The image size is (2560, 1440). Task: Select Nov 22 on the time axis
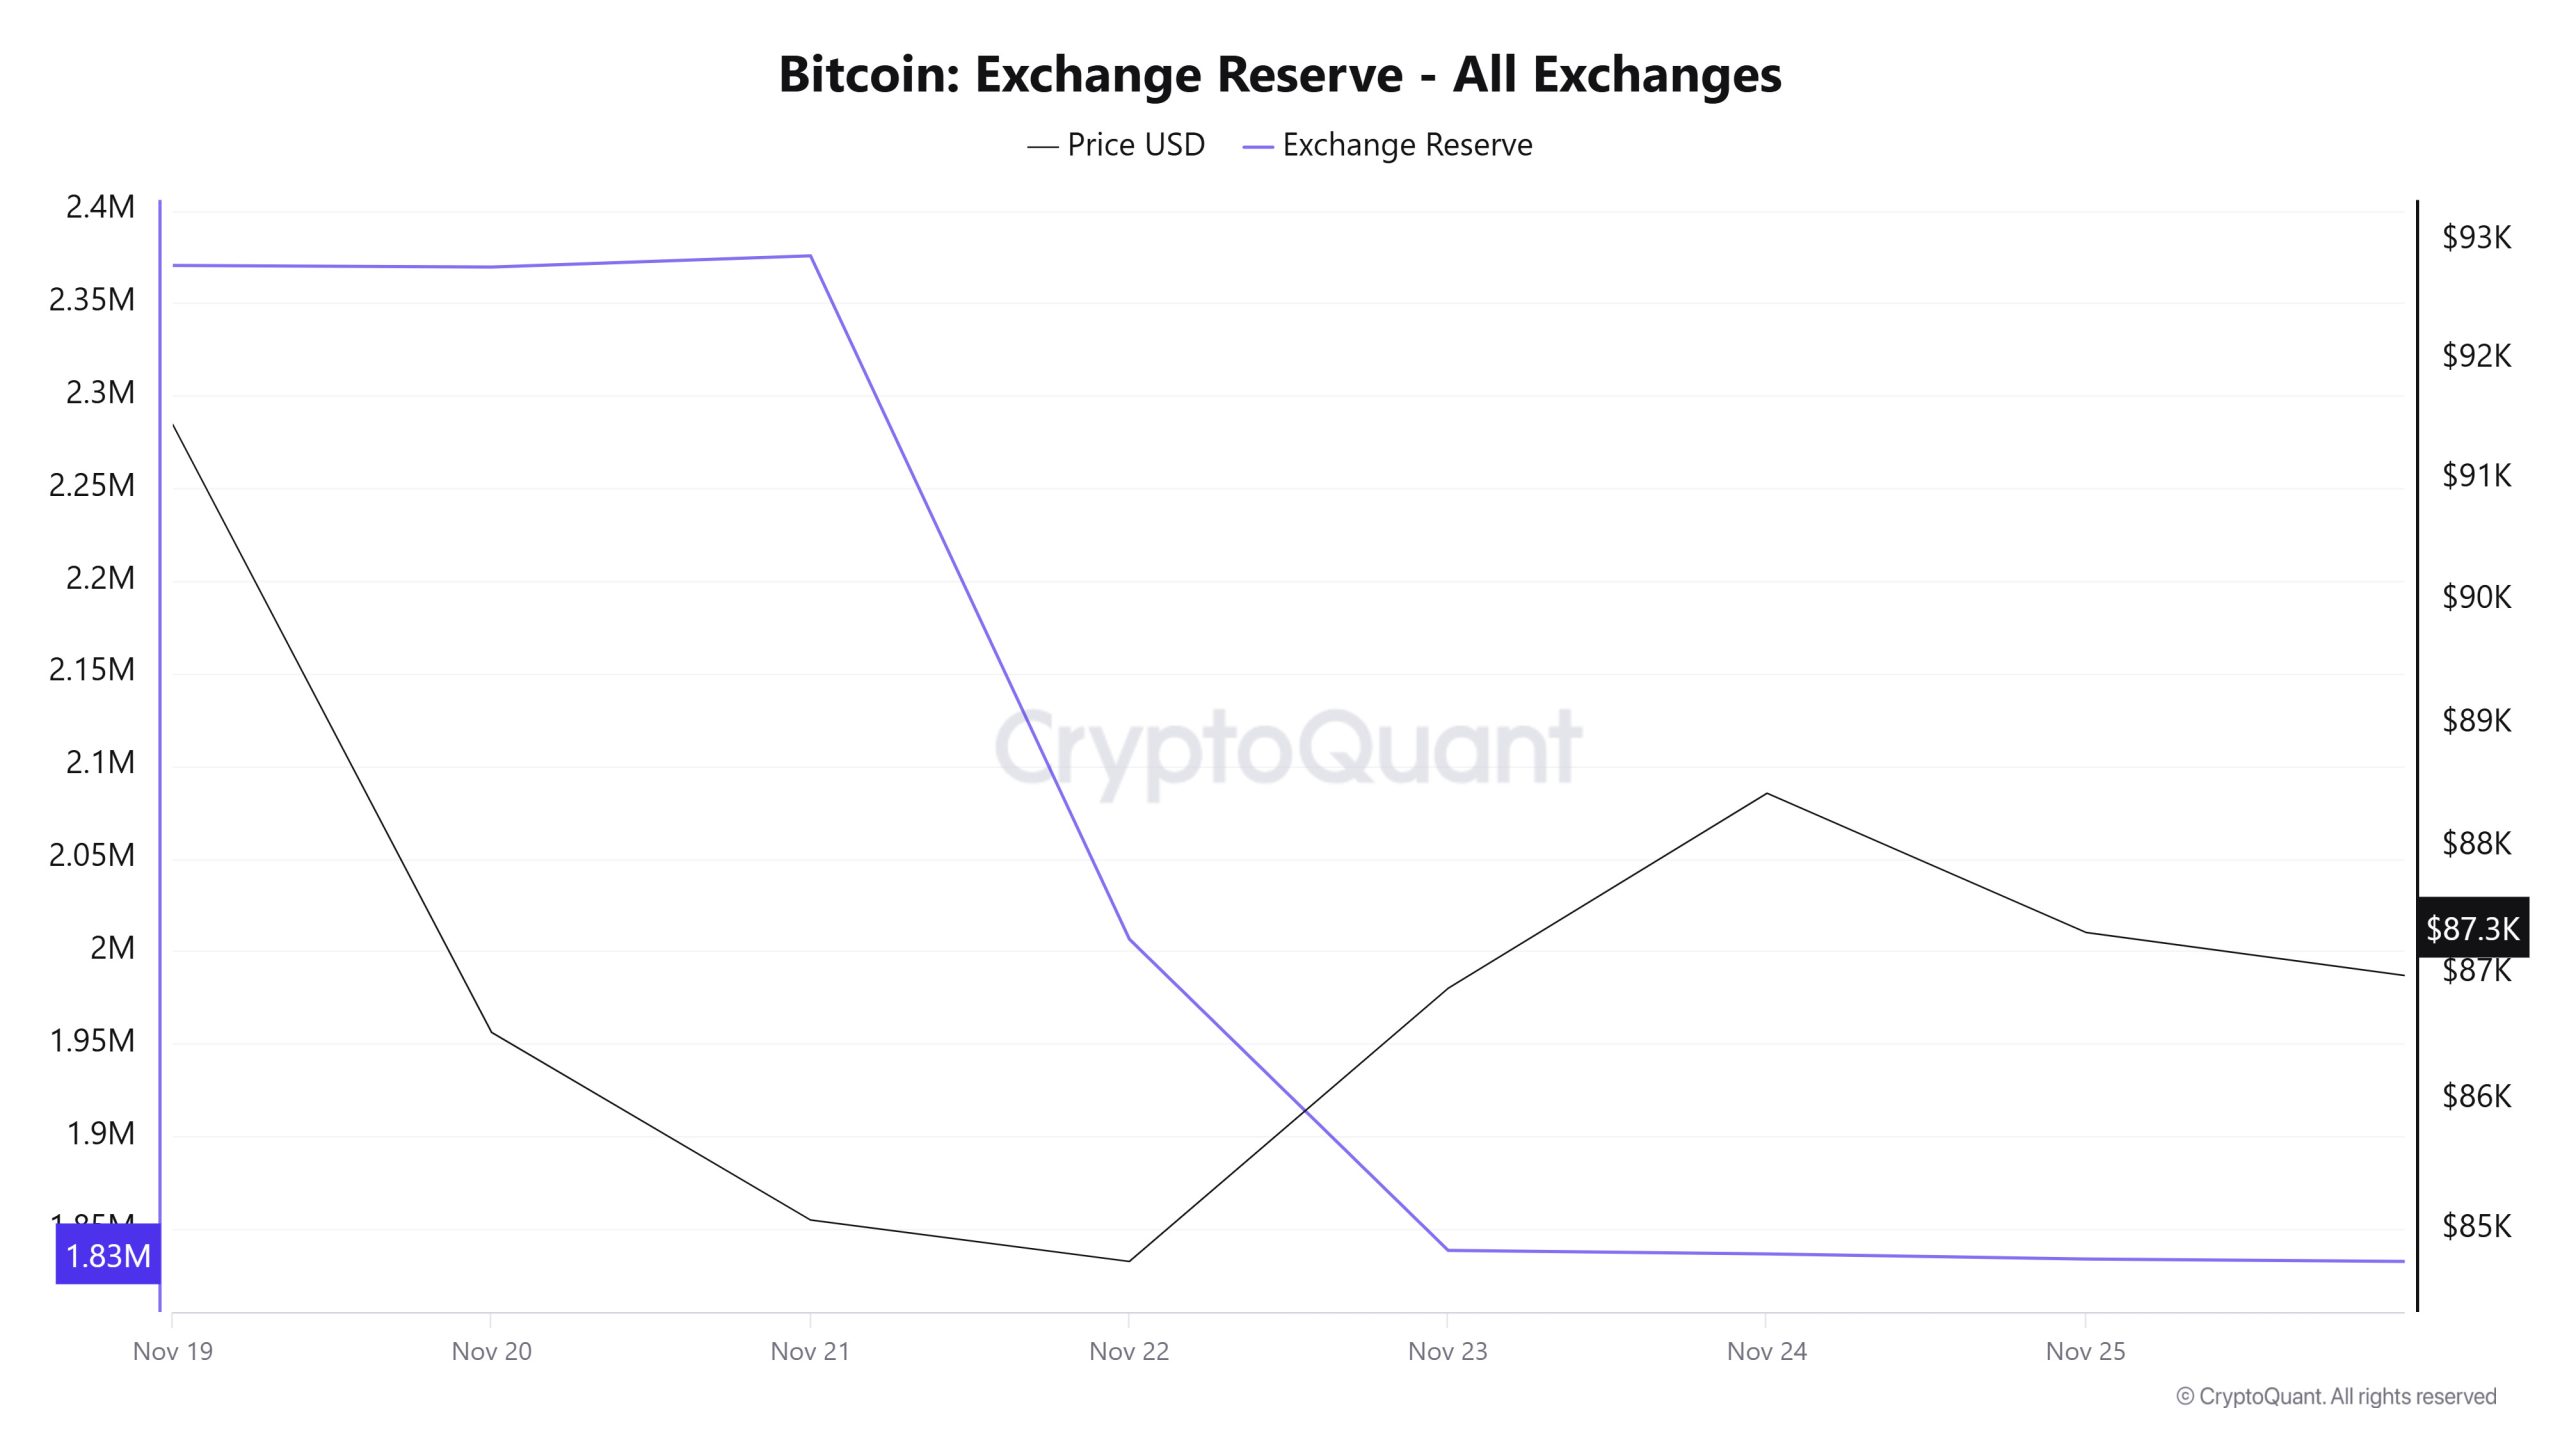(1129, 1351)
